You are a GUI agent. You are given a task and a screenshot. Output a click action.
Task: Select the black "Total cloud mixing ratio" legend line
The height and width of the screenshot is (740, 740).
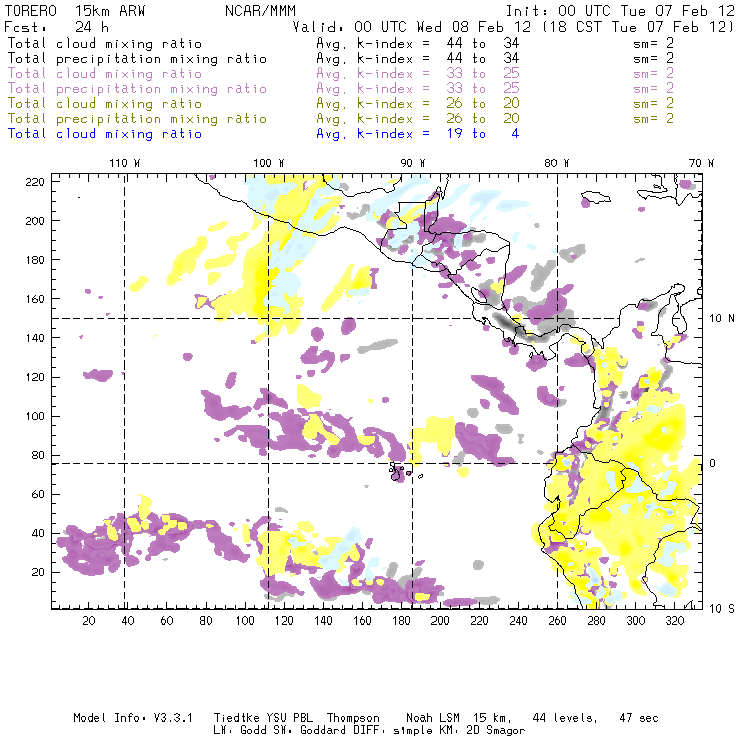pos(105,44)
